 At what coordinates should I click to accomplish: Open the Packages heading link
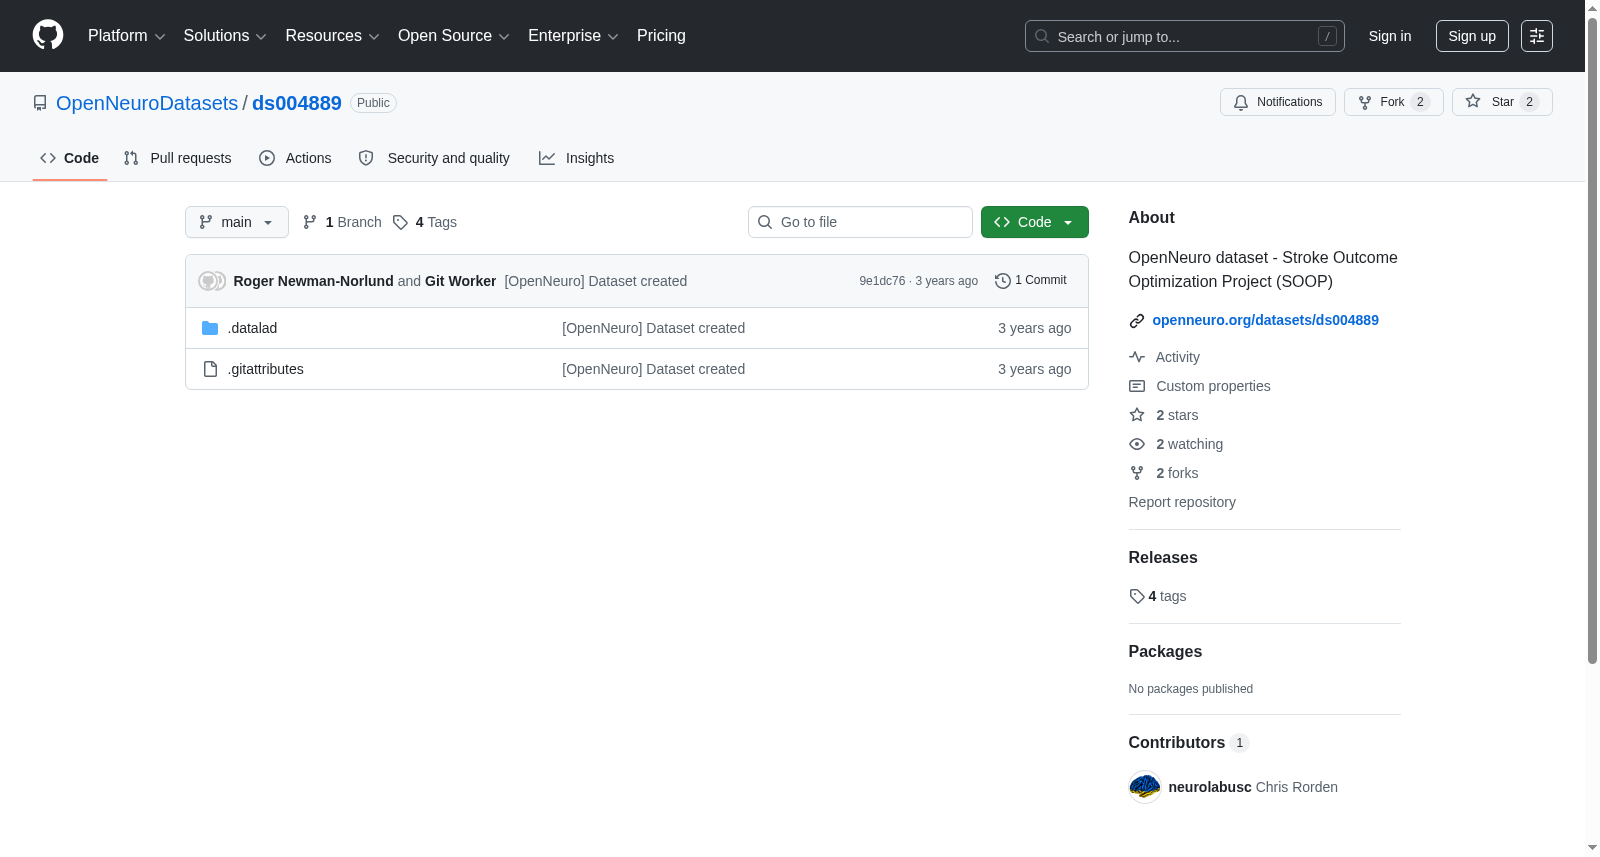(x=1165, y=652)
